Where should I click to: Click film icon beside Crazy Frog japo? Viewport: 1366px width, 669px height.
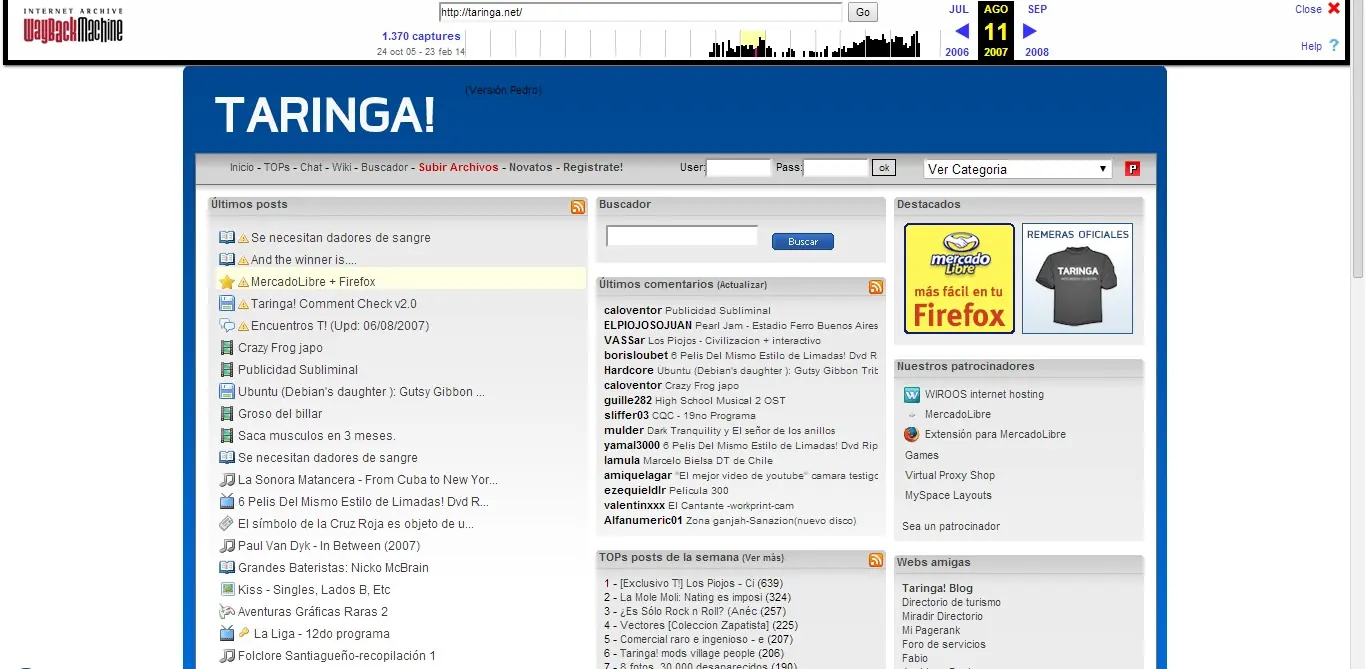click(x=227, y=348)
